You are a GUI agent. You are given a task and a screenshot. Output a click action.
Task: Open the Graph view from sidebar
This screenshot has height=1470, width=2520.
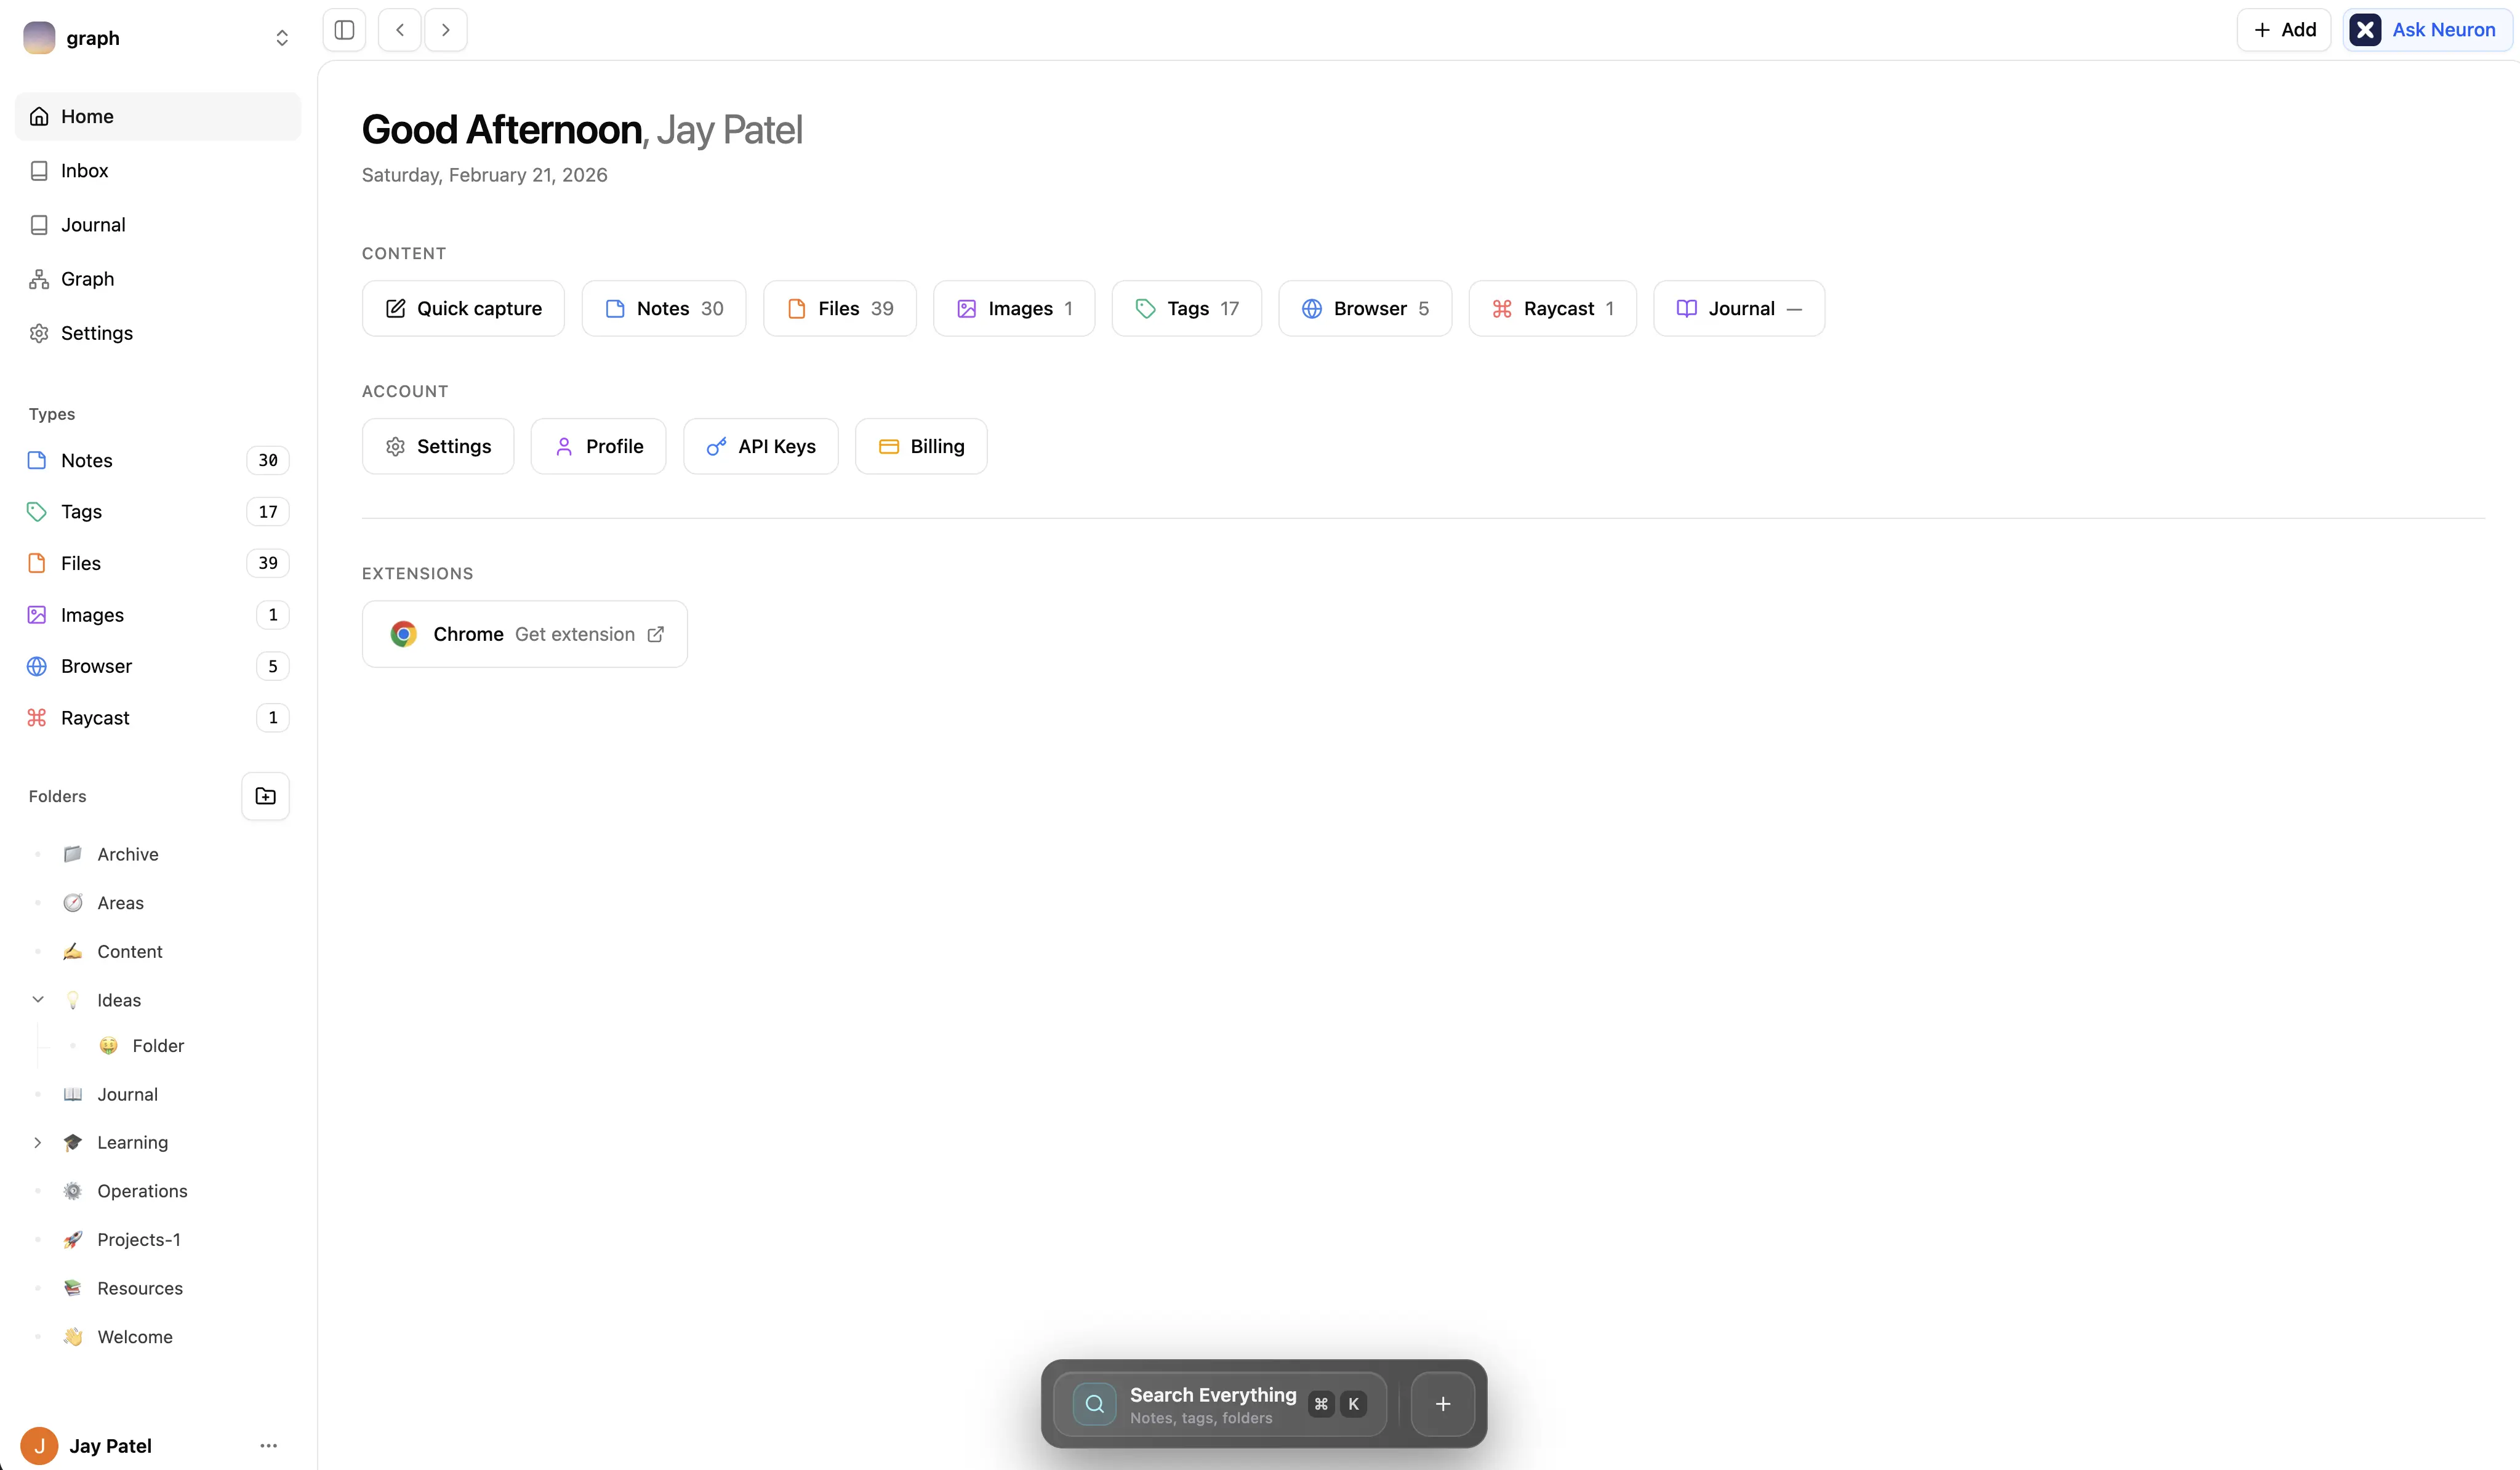[x=87, y=278]
